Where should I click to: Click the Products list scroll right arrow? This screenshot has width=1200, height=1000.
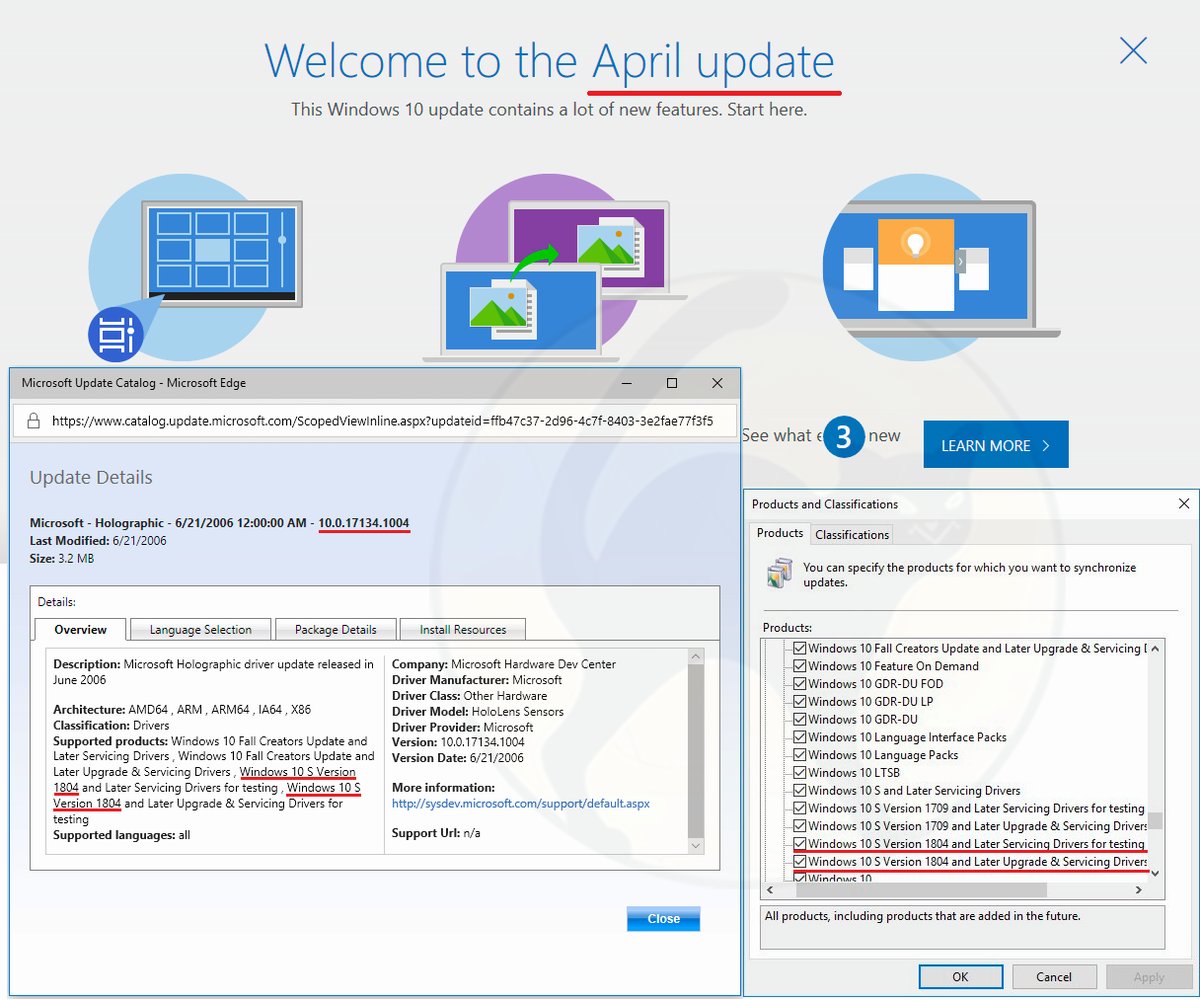pyautogui.click(x=1138, y=890)
